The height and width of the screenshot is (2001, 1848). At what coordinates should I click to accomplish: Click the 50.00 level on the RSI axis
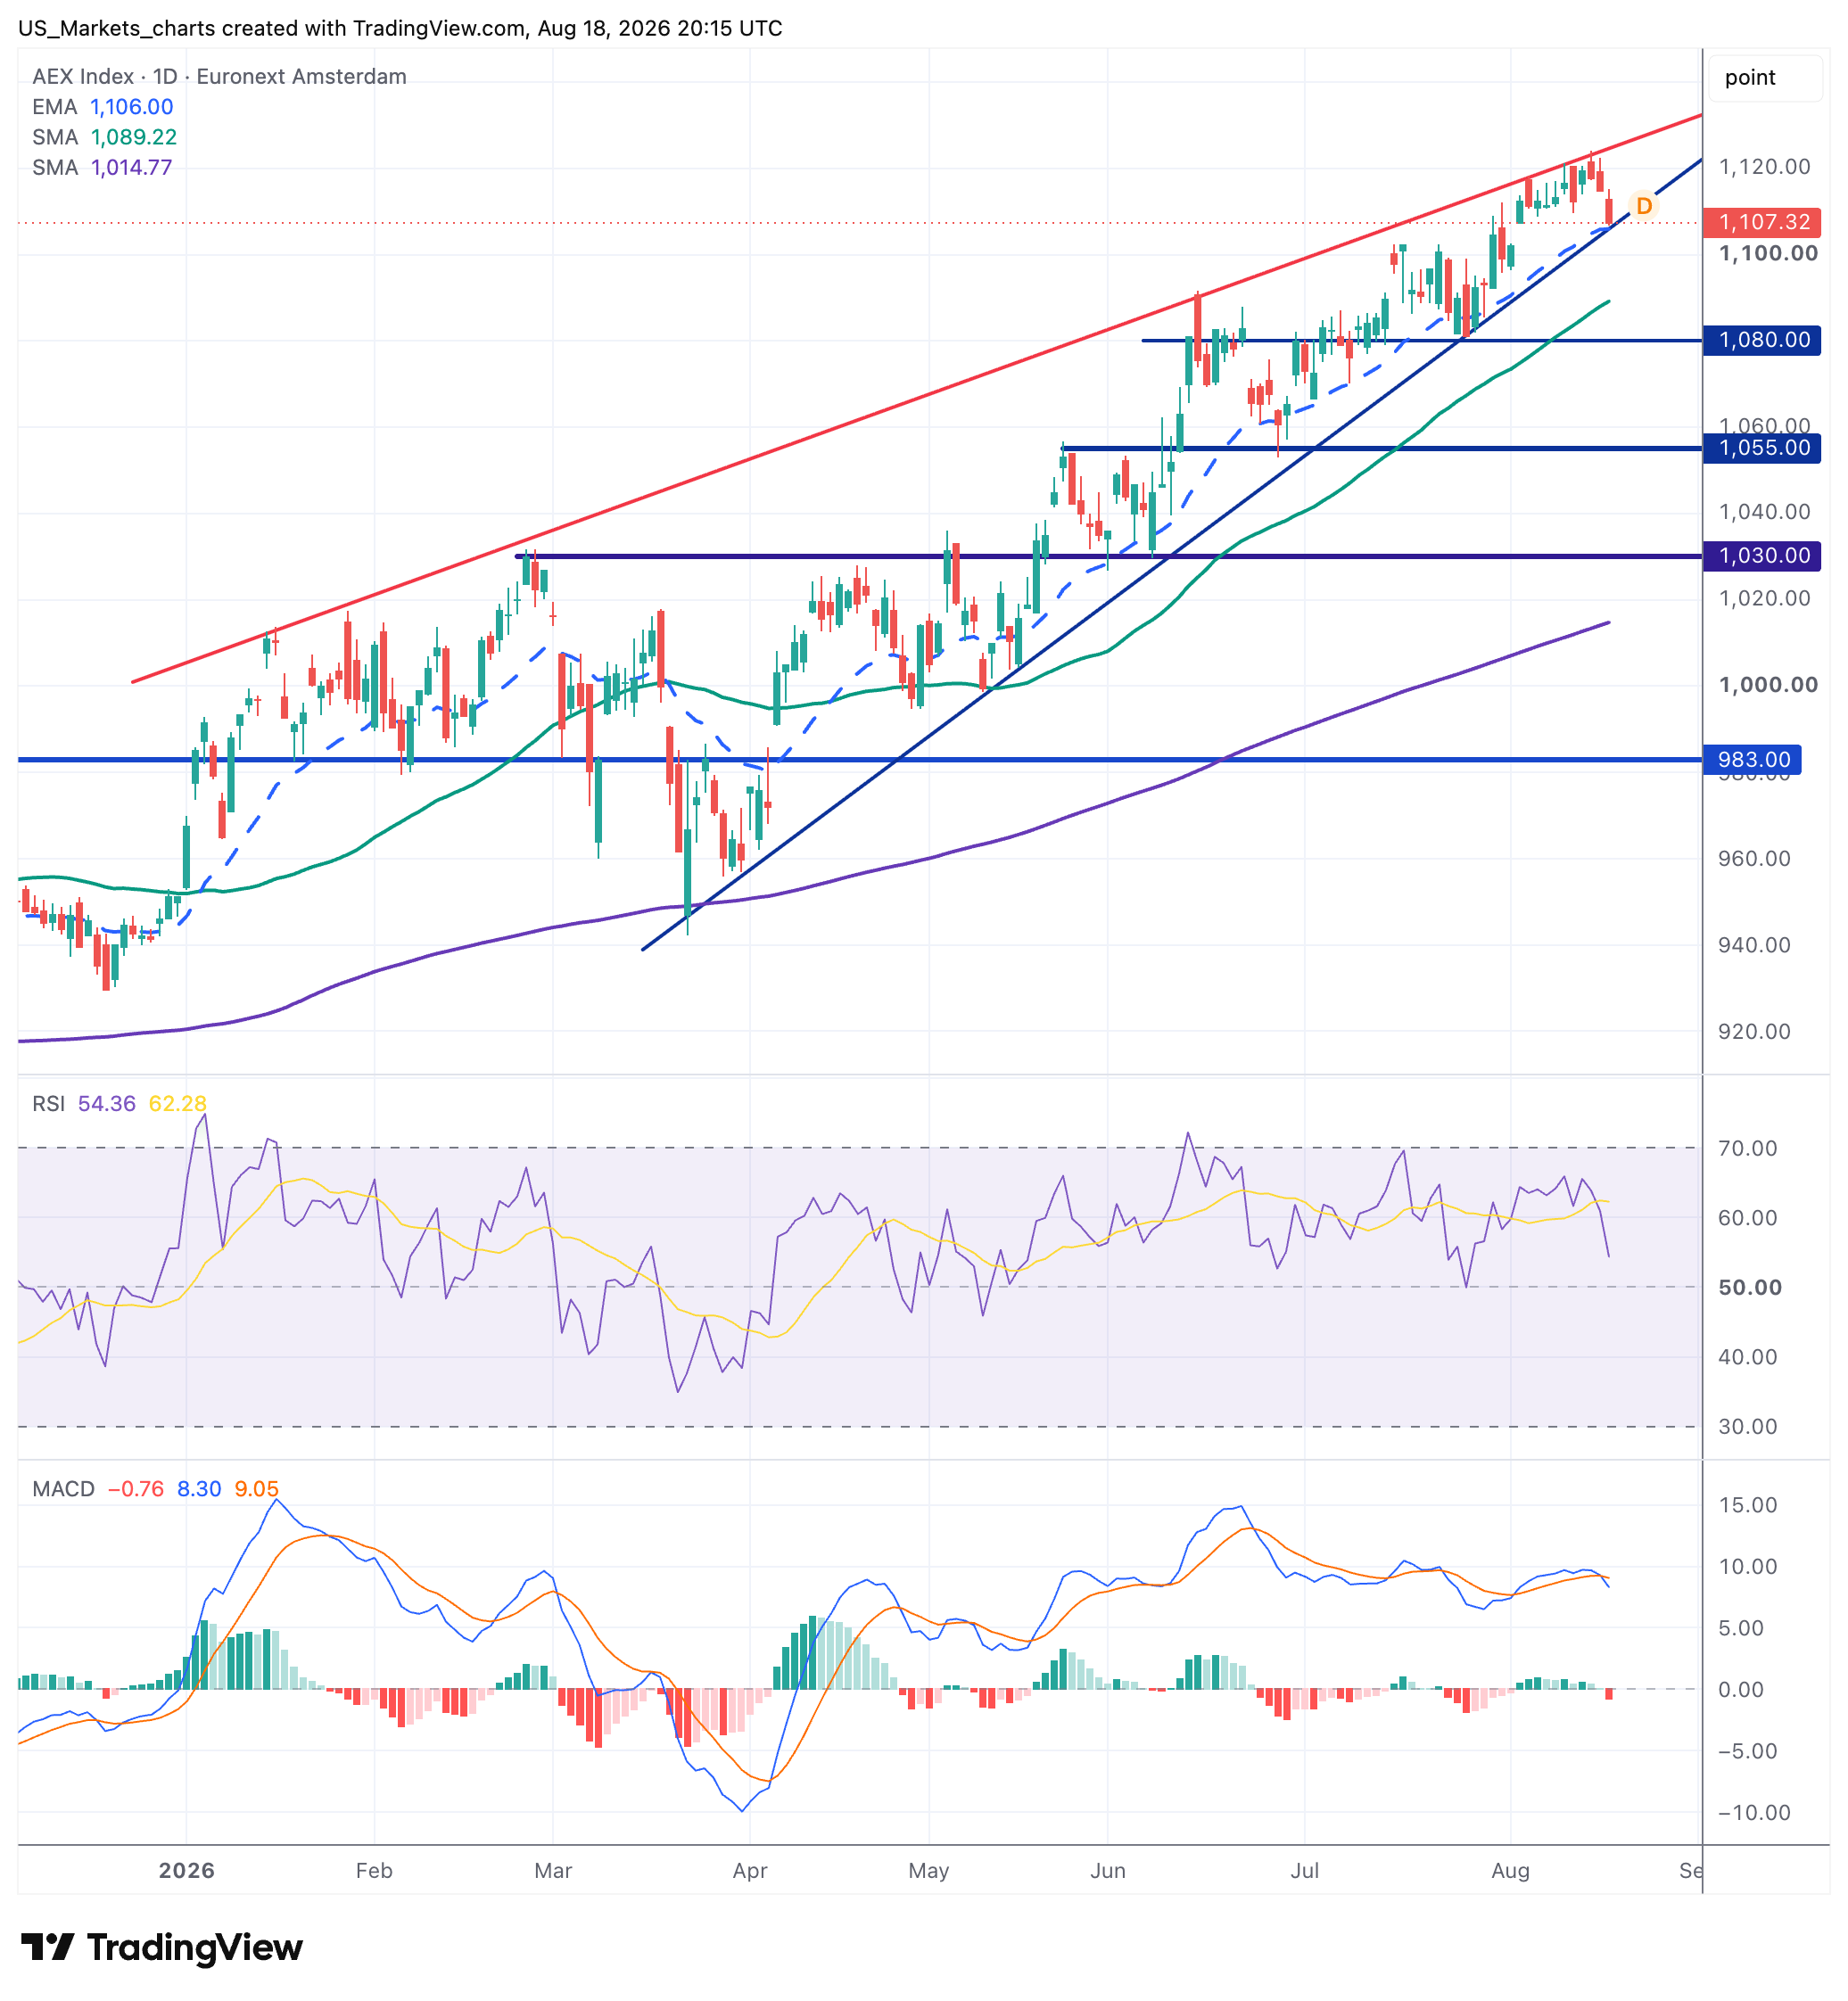click(1750, 1288)
